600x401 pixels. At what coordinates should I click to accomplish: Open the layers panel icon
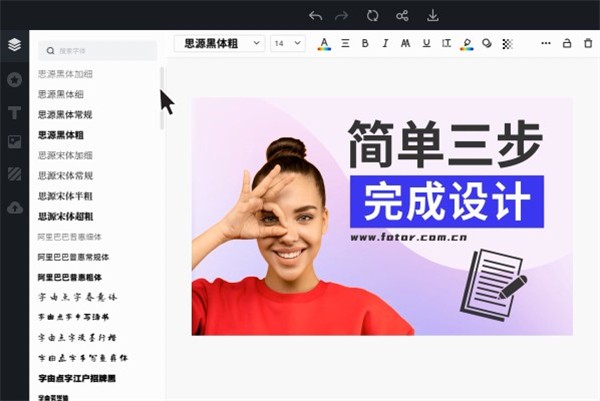tap(15, 45)
